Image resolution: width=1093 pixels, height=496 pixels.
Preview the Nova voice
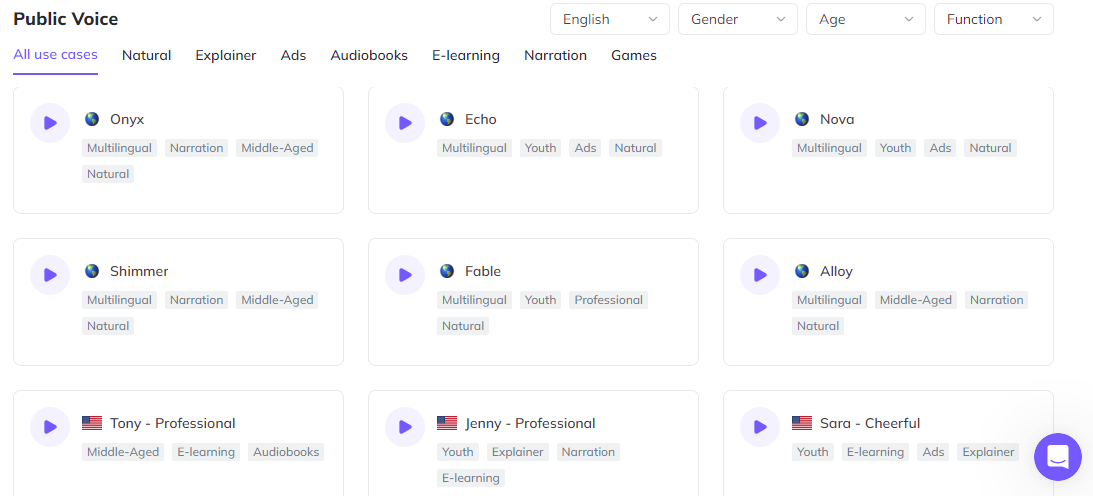coord(760,123)
